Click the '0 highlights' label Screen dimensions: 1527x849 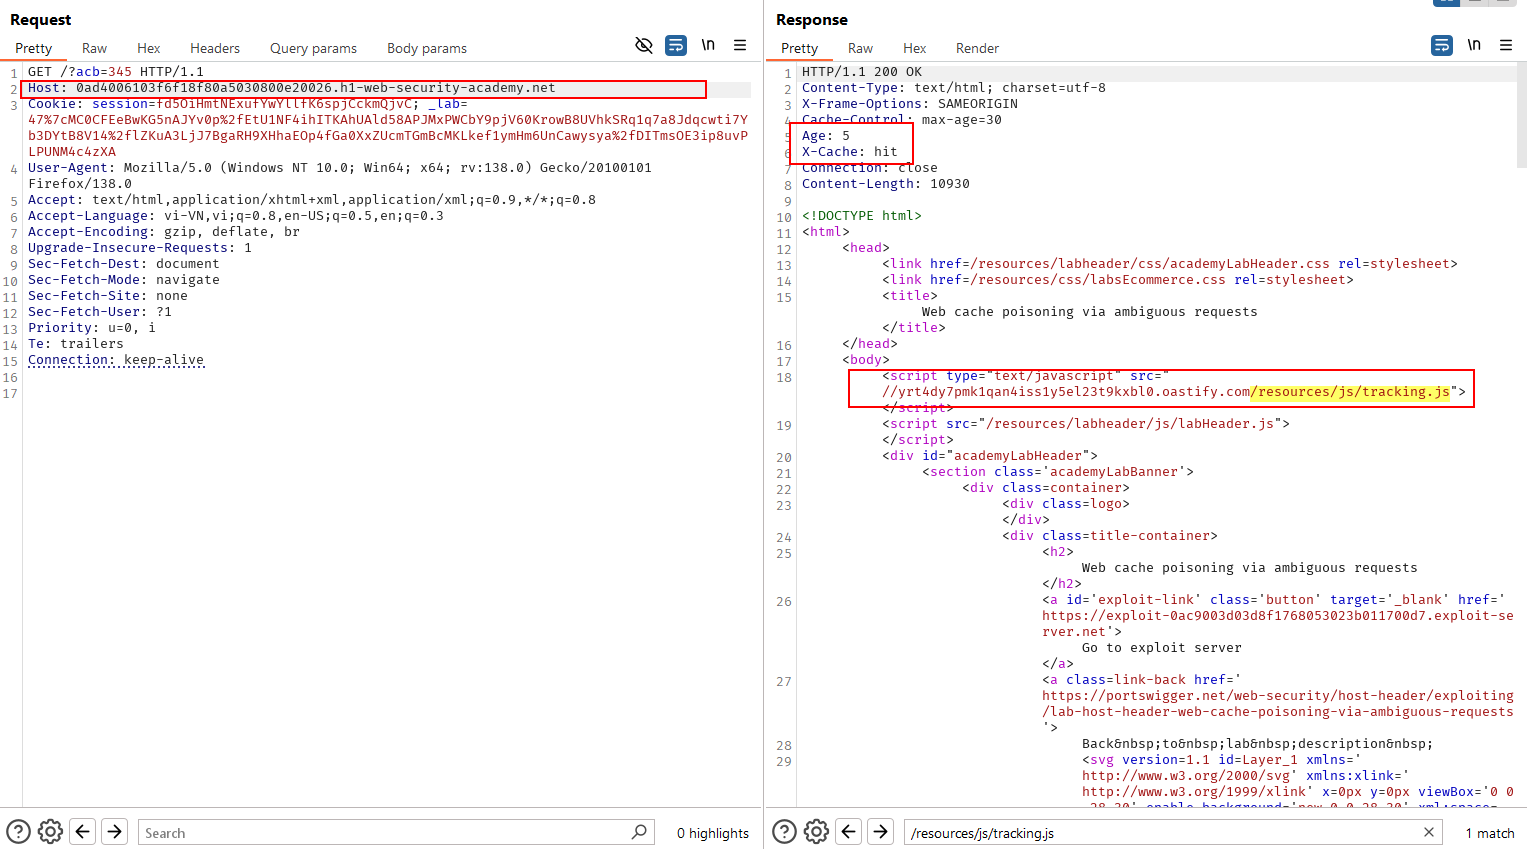point(713,833)
